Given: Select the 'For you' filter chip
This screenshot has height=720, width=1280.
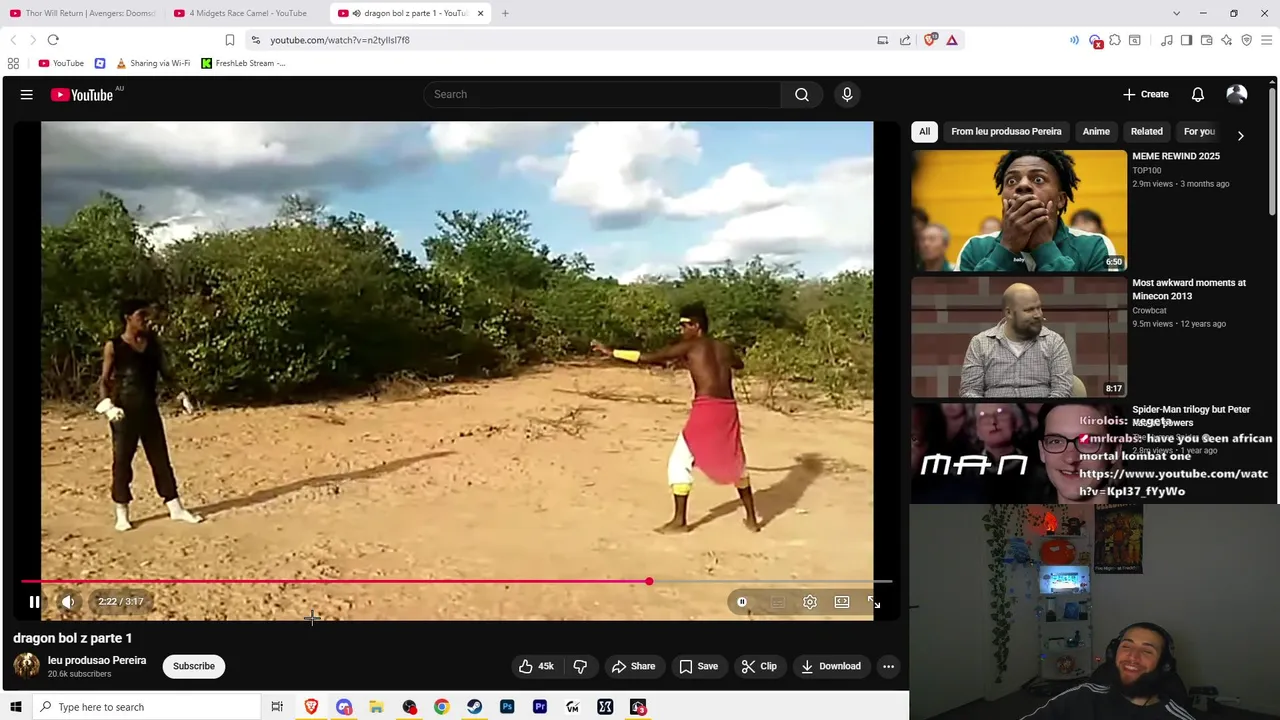Looking at the screenshot, I should click(x=1199, y=131).
